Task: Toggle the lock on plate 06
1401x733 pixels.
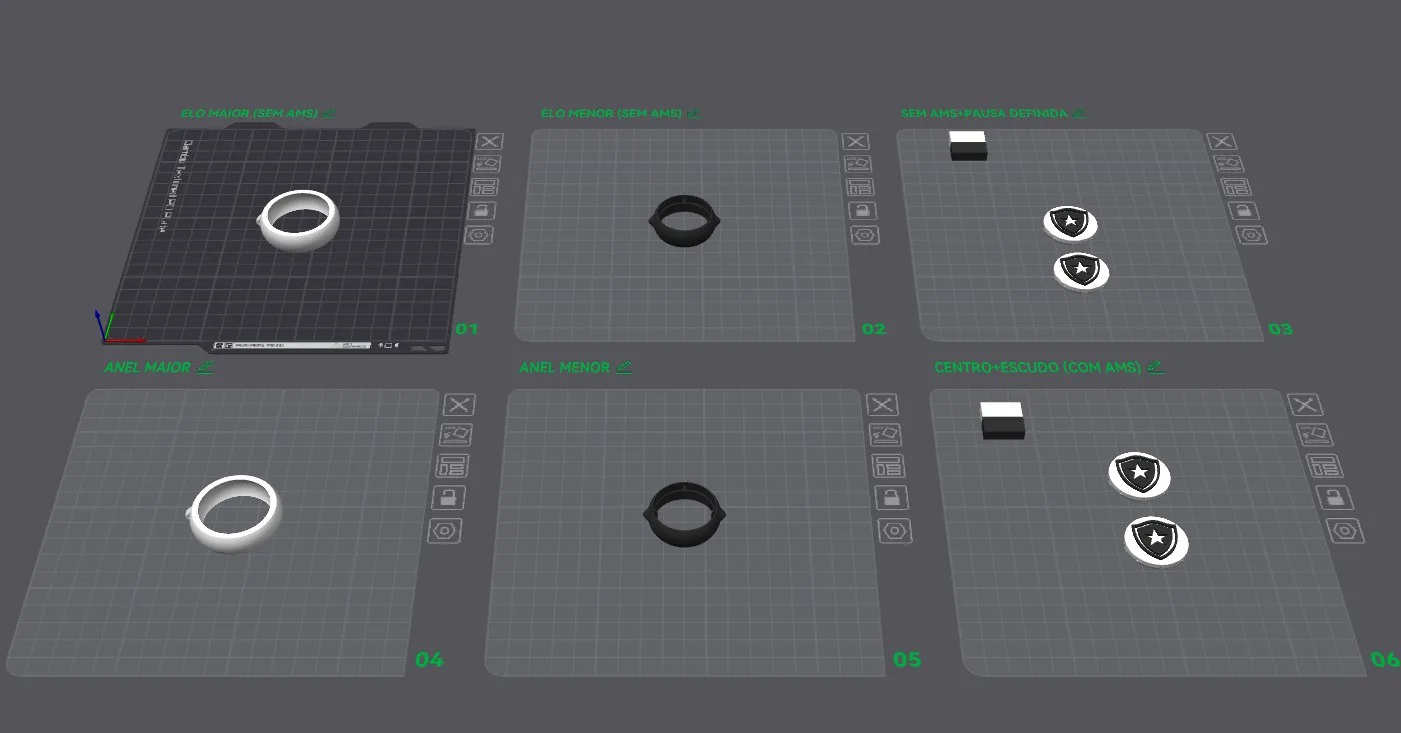Action: point(1332,497)
